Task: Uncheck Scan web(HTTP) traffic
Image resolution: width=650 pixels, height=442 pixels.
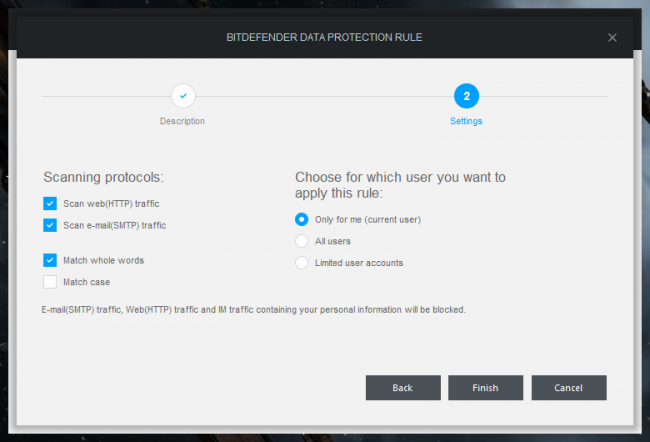Action: (x=51, y=203)
